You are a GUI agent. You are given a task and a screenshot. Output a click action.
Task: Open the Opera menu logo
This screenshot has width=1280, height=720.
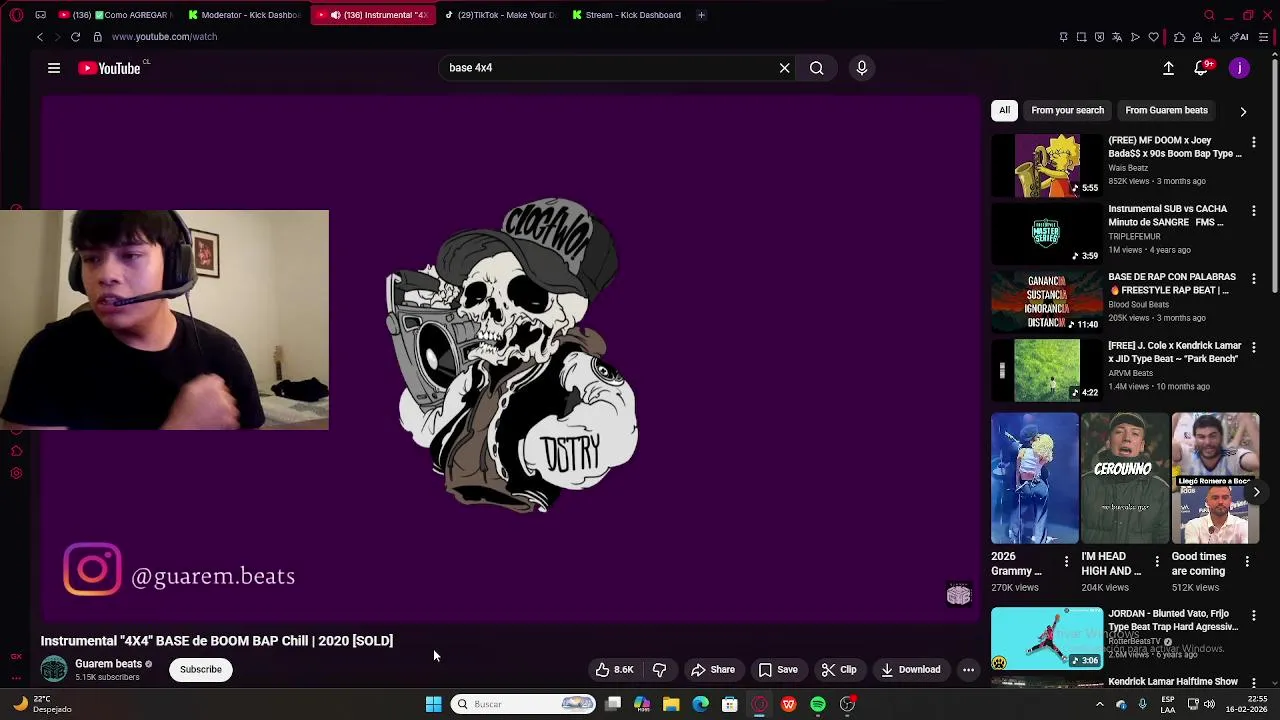coord(14,15)
